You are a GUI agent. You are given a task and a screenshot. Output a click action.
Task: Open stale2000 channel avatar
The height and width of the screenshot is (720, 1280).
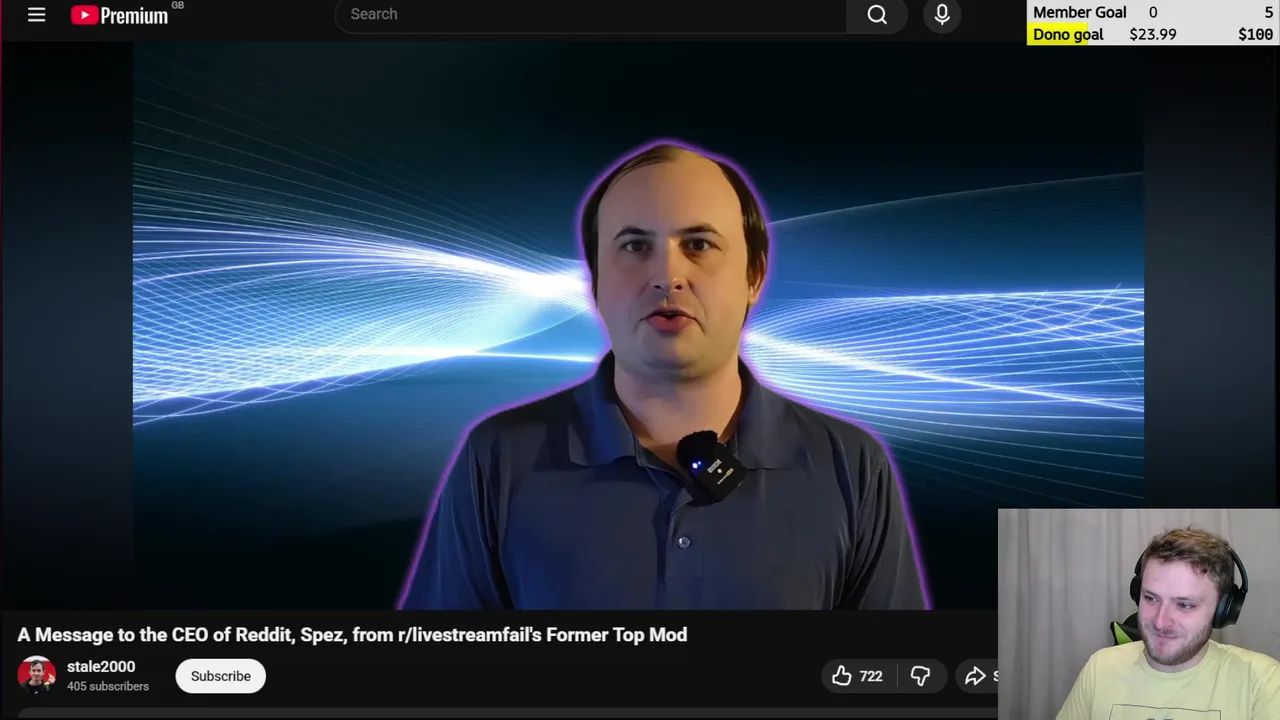(x=37, y=675)
